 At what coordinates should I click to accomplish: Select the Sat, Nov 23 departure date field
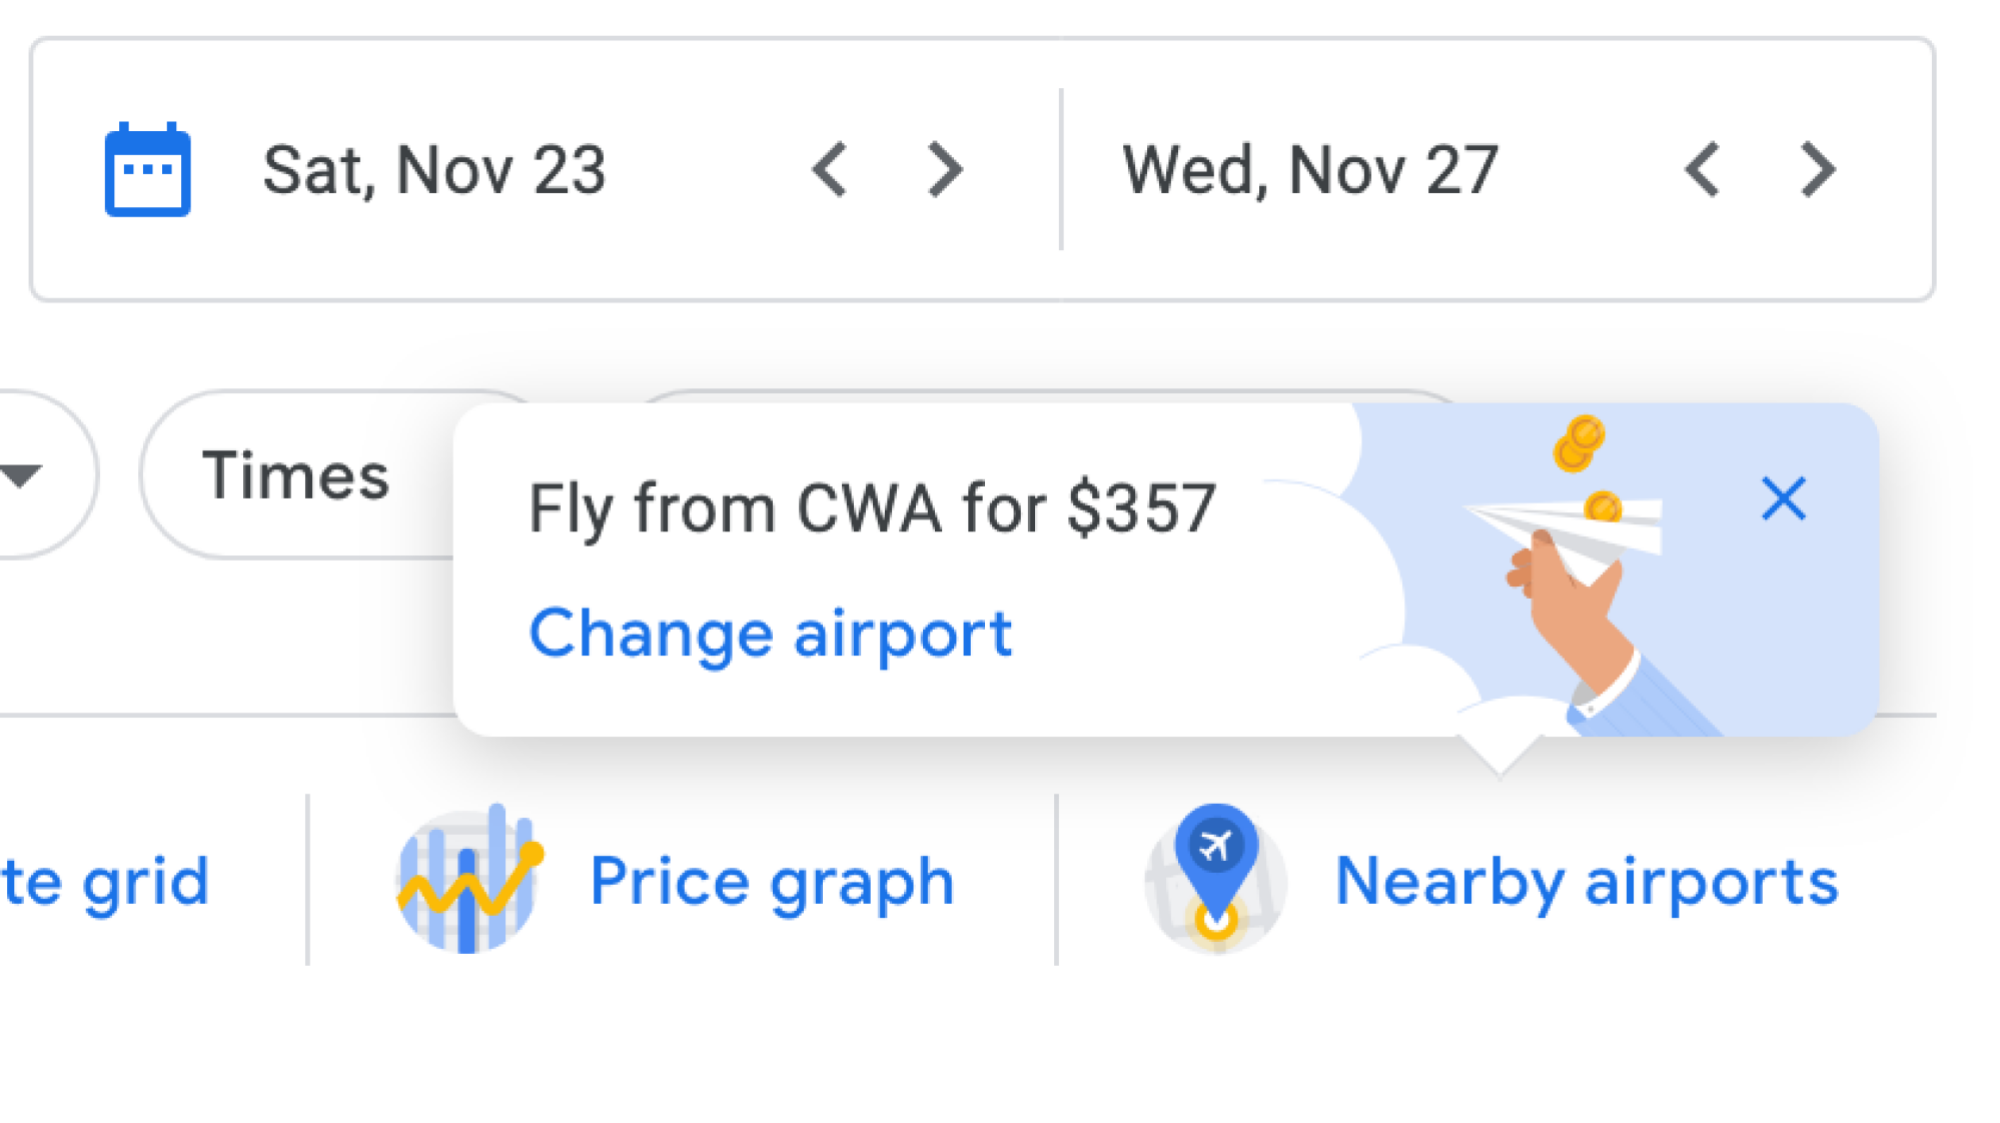[x=434, y=170]
